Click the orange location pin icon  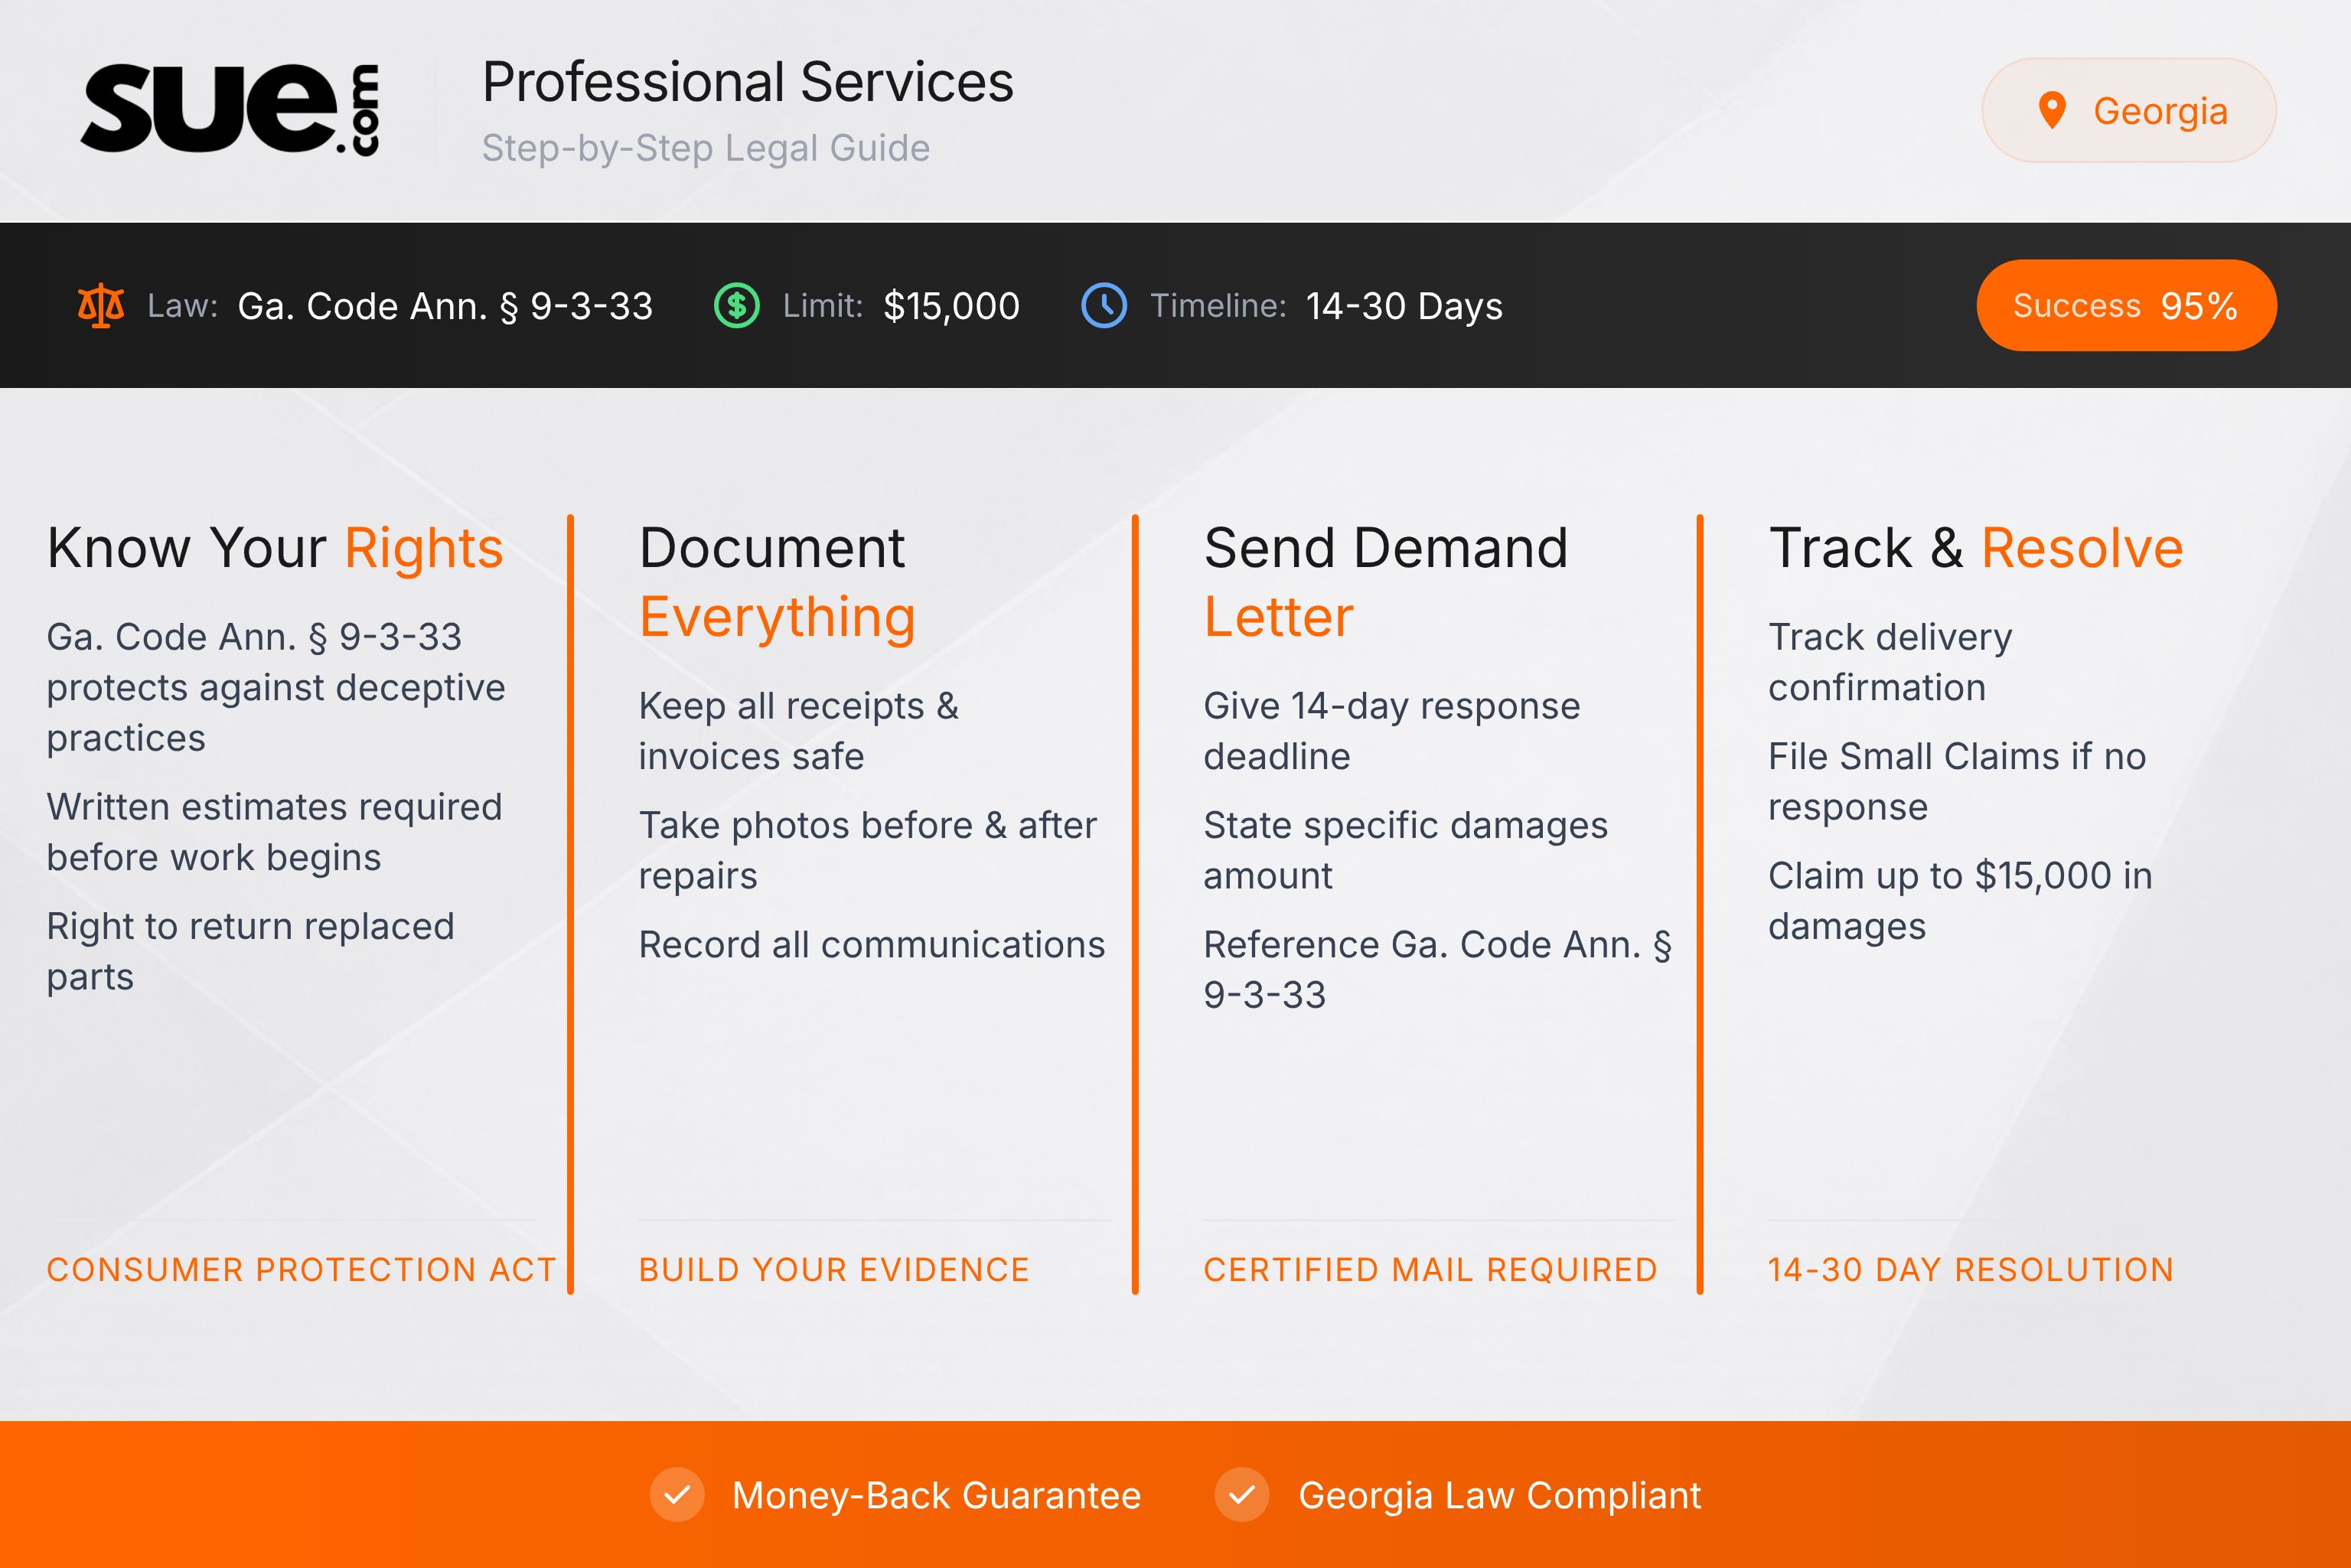[x=2053, y=110]
